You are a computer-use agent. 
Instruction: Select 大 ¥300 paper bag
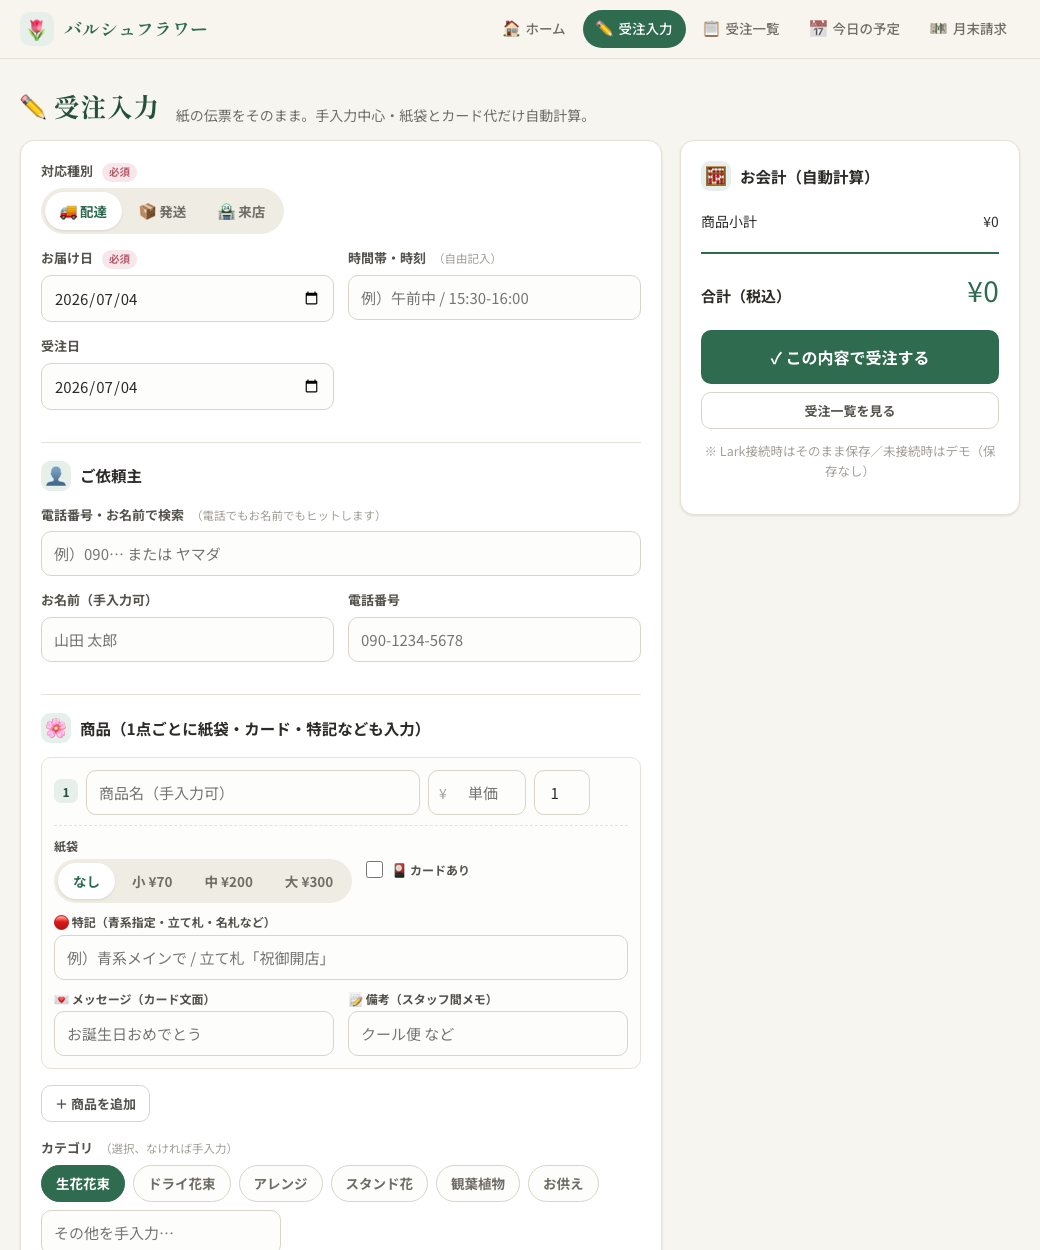pos(309,882)
